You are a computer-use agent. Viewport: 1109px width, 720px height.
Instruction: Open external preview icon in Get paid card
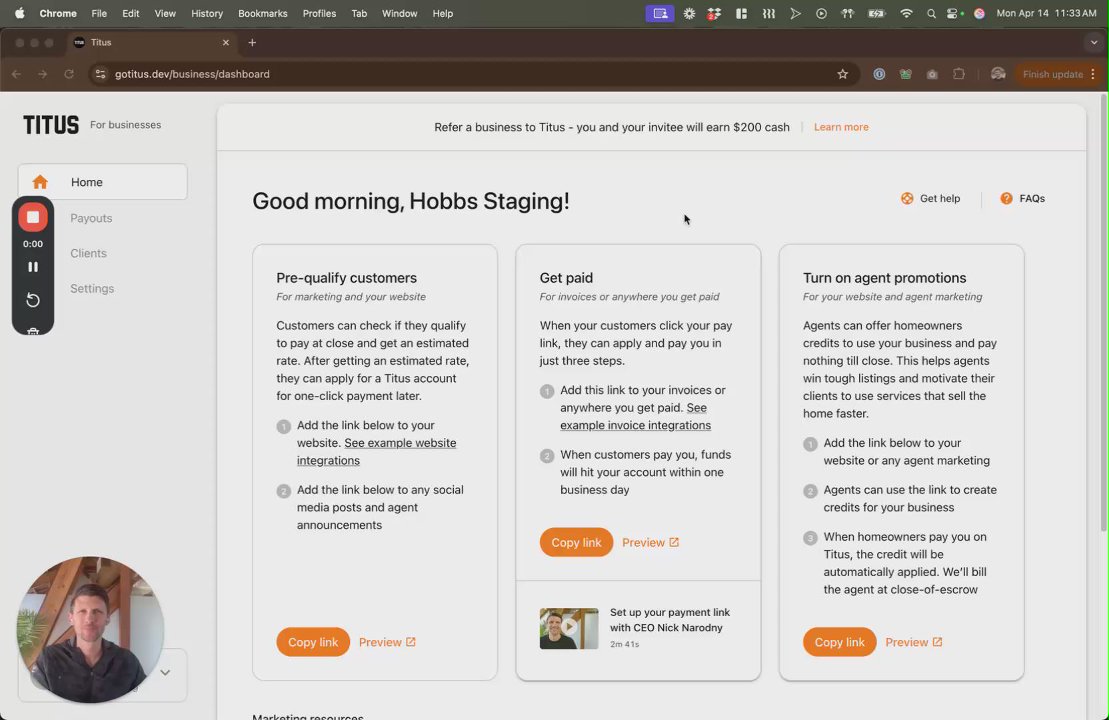pos(674,542)
